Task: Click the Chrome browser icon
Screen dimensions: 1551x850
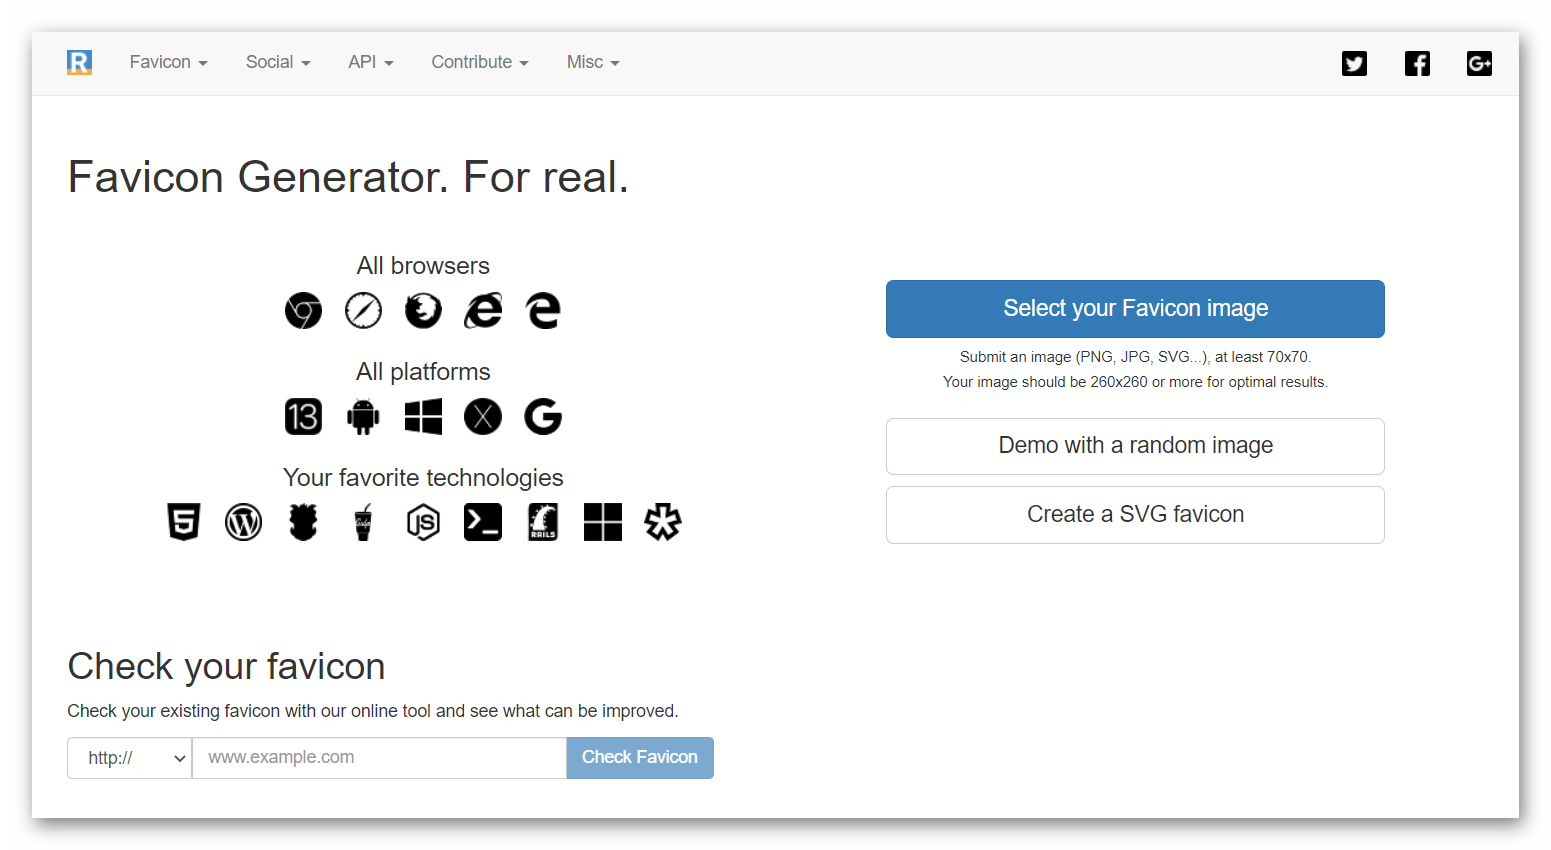Action: coord(303,310)
